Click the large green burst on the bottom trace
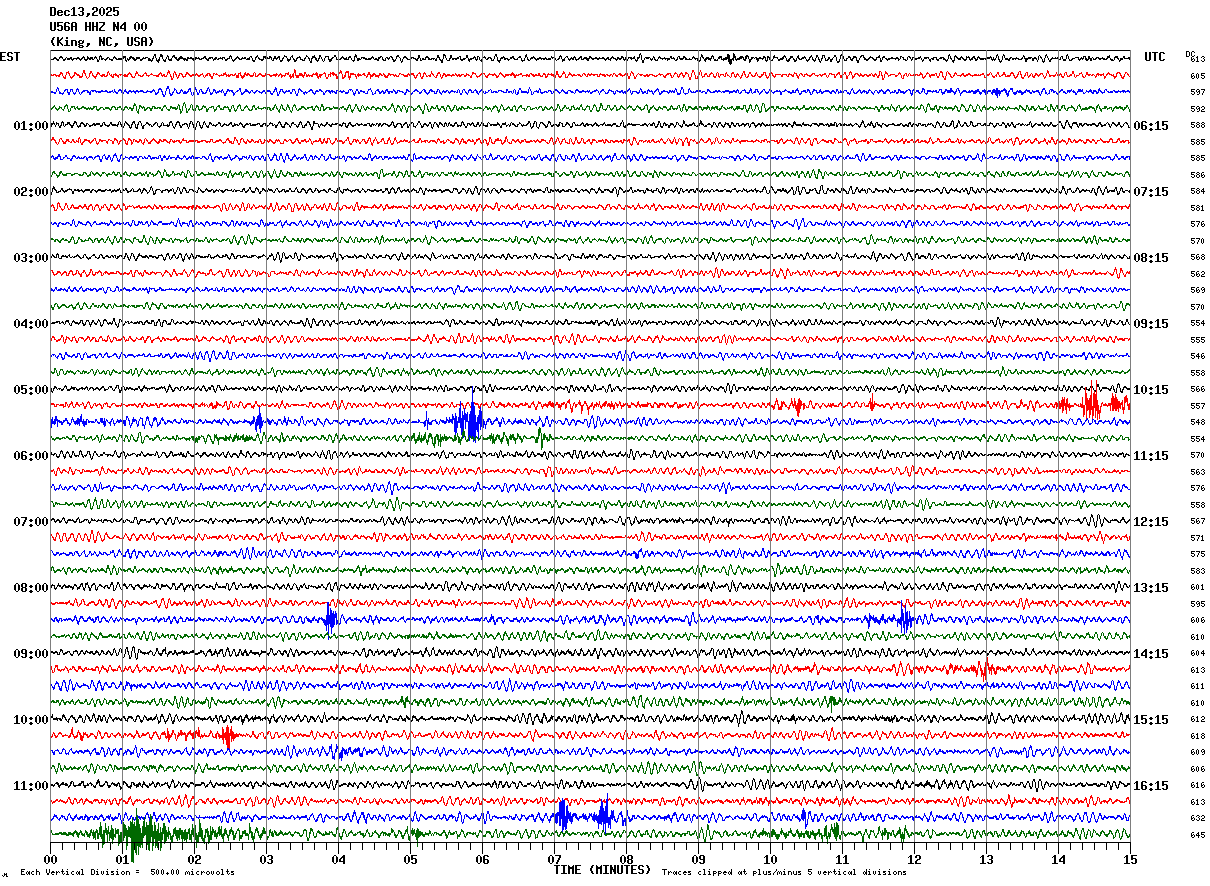This screenshot has width=1210, height=886. tap(140, 833)
